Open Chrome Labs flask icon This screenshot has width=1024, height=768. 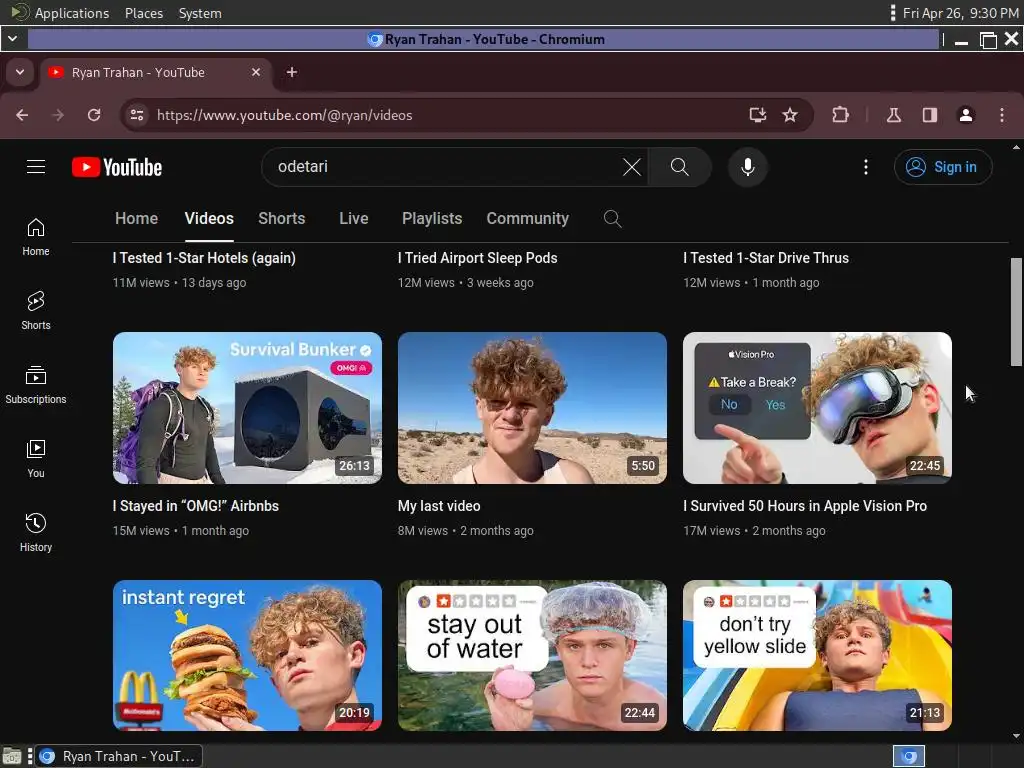[x=894, y=115]
